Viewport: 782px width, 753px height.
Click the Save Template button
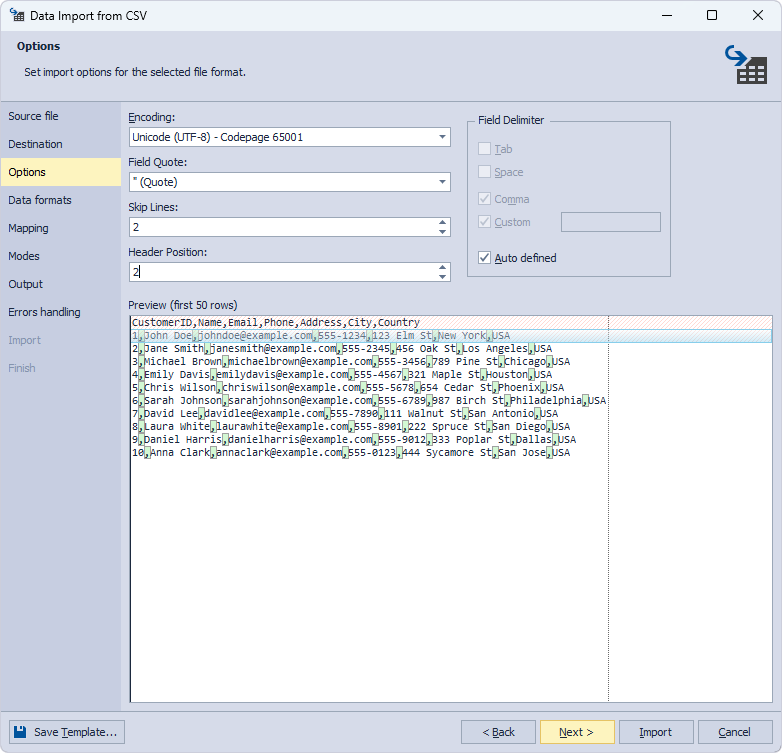[x=67, y=732]
